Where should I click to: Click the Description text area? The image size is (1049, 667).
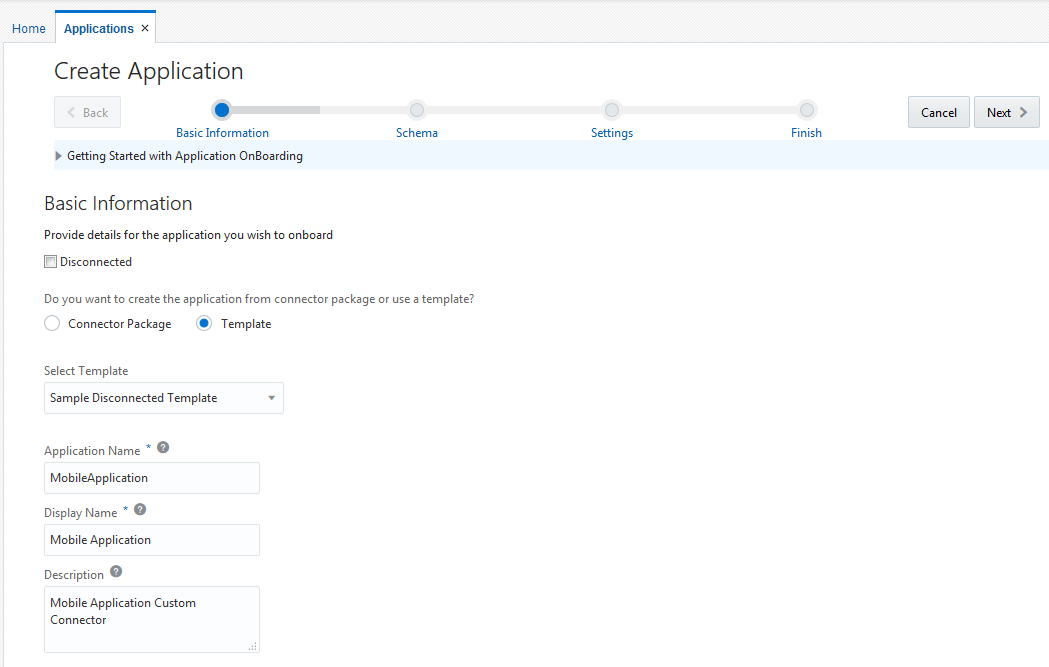pos(152,619)
